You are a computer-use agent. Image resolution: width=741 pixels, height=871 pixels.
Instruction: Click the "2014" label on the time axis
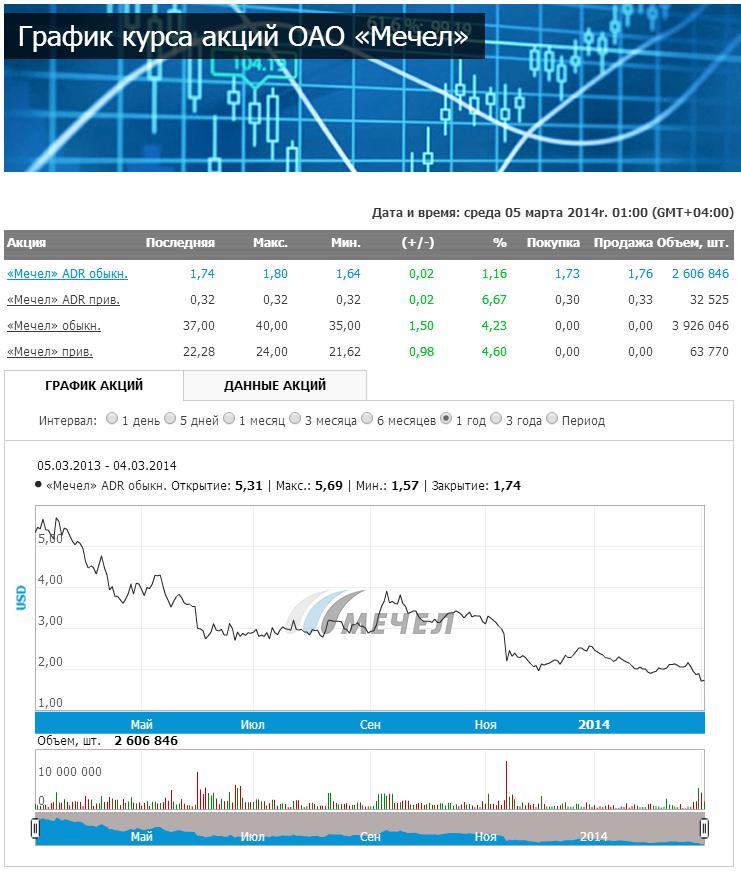tap(593, 724)
